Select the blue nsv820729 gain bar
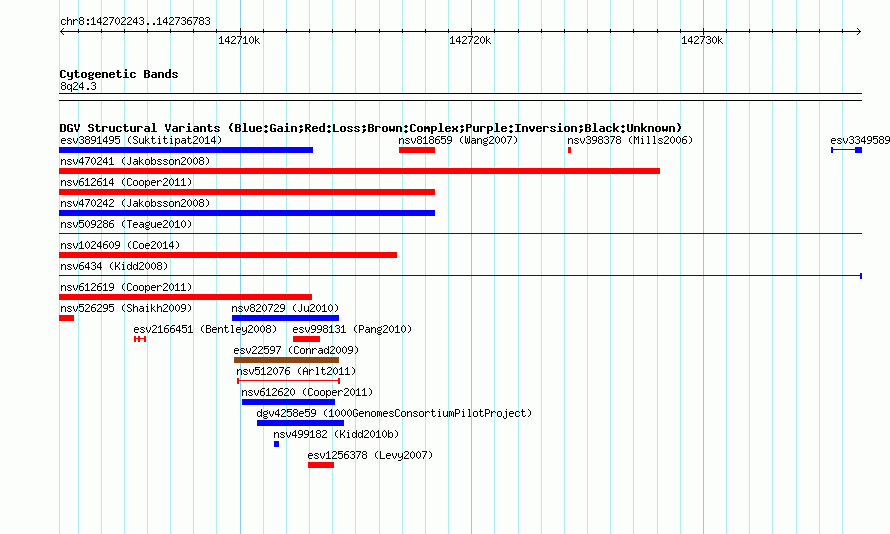890x534 pixels. (286, 318)
